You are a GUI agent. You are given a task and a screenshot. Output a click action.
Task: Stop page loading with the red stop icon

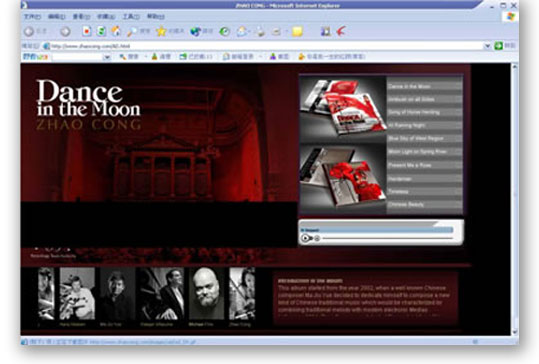click(86, 32)
